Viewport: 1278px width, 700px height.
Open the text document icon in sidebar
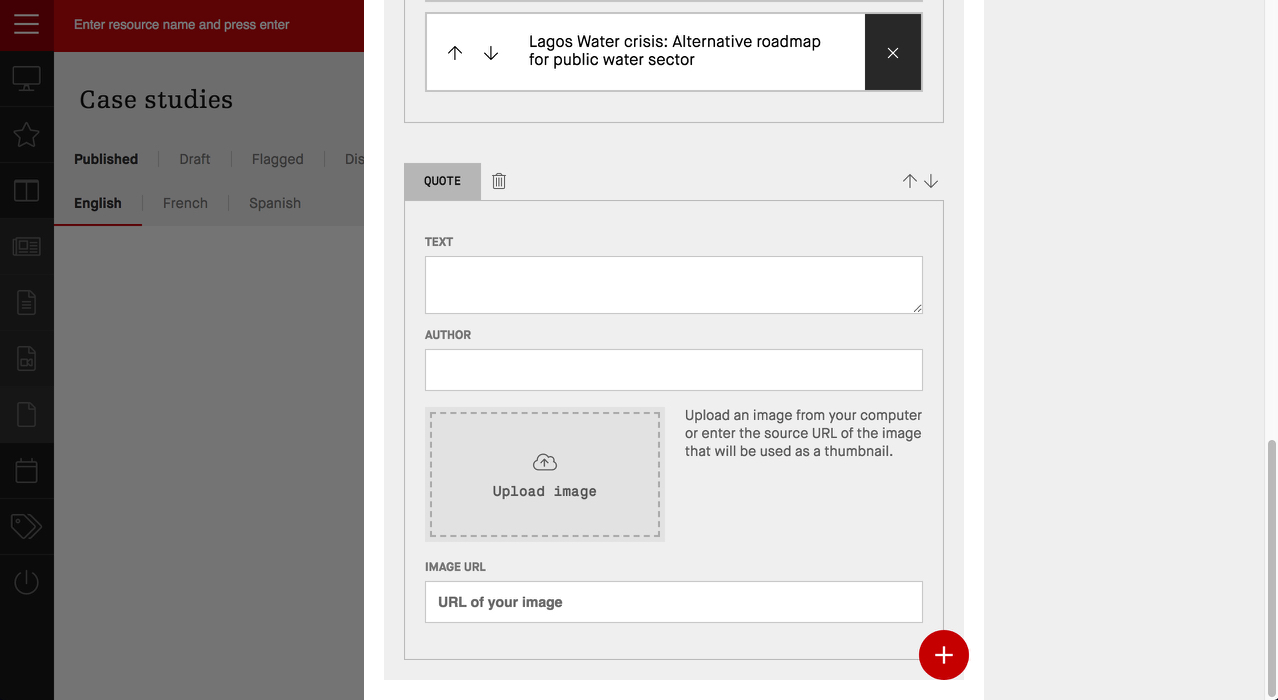tap(27, 302)
